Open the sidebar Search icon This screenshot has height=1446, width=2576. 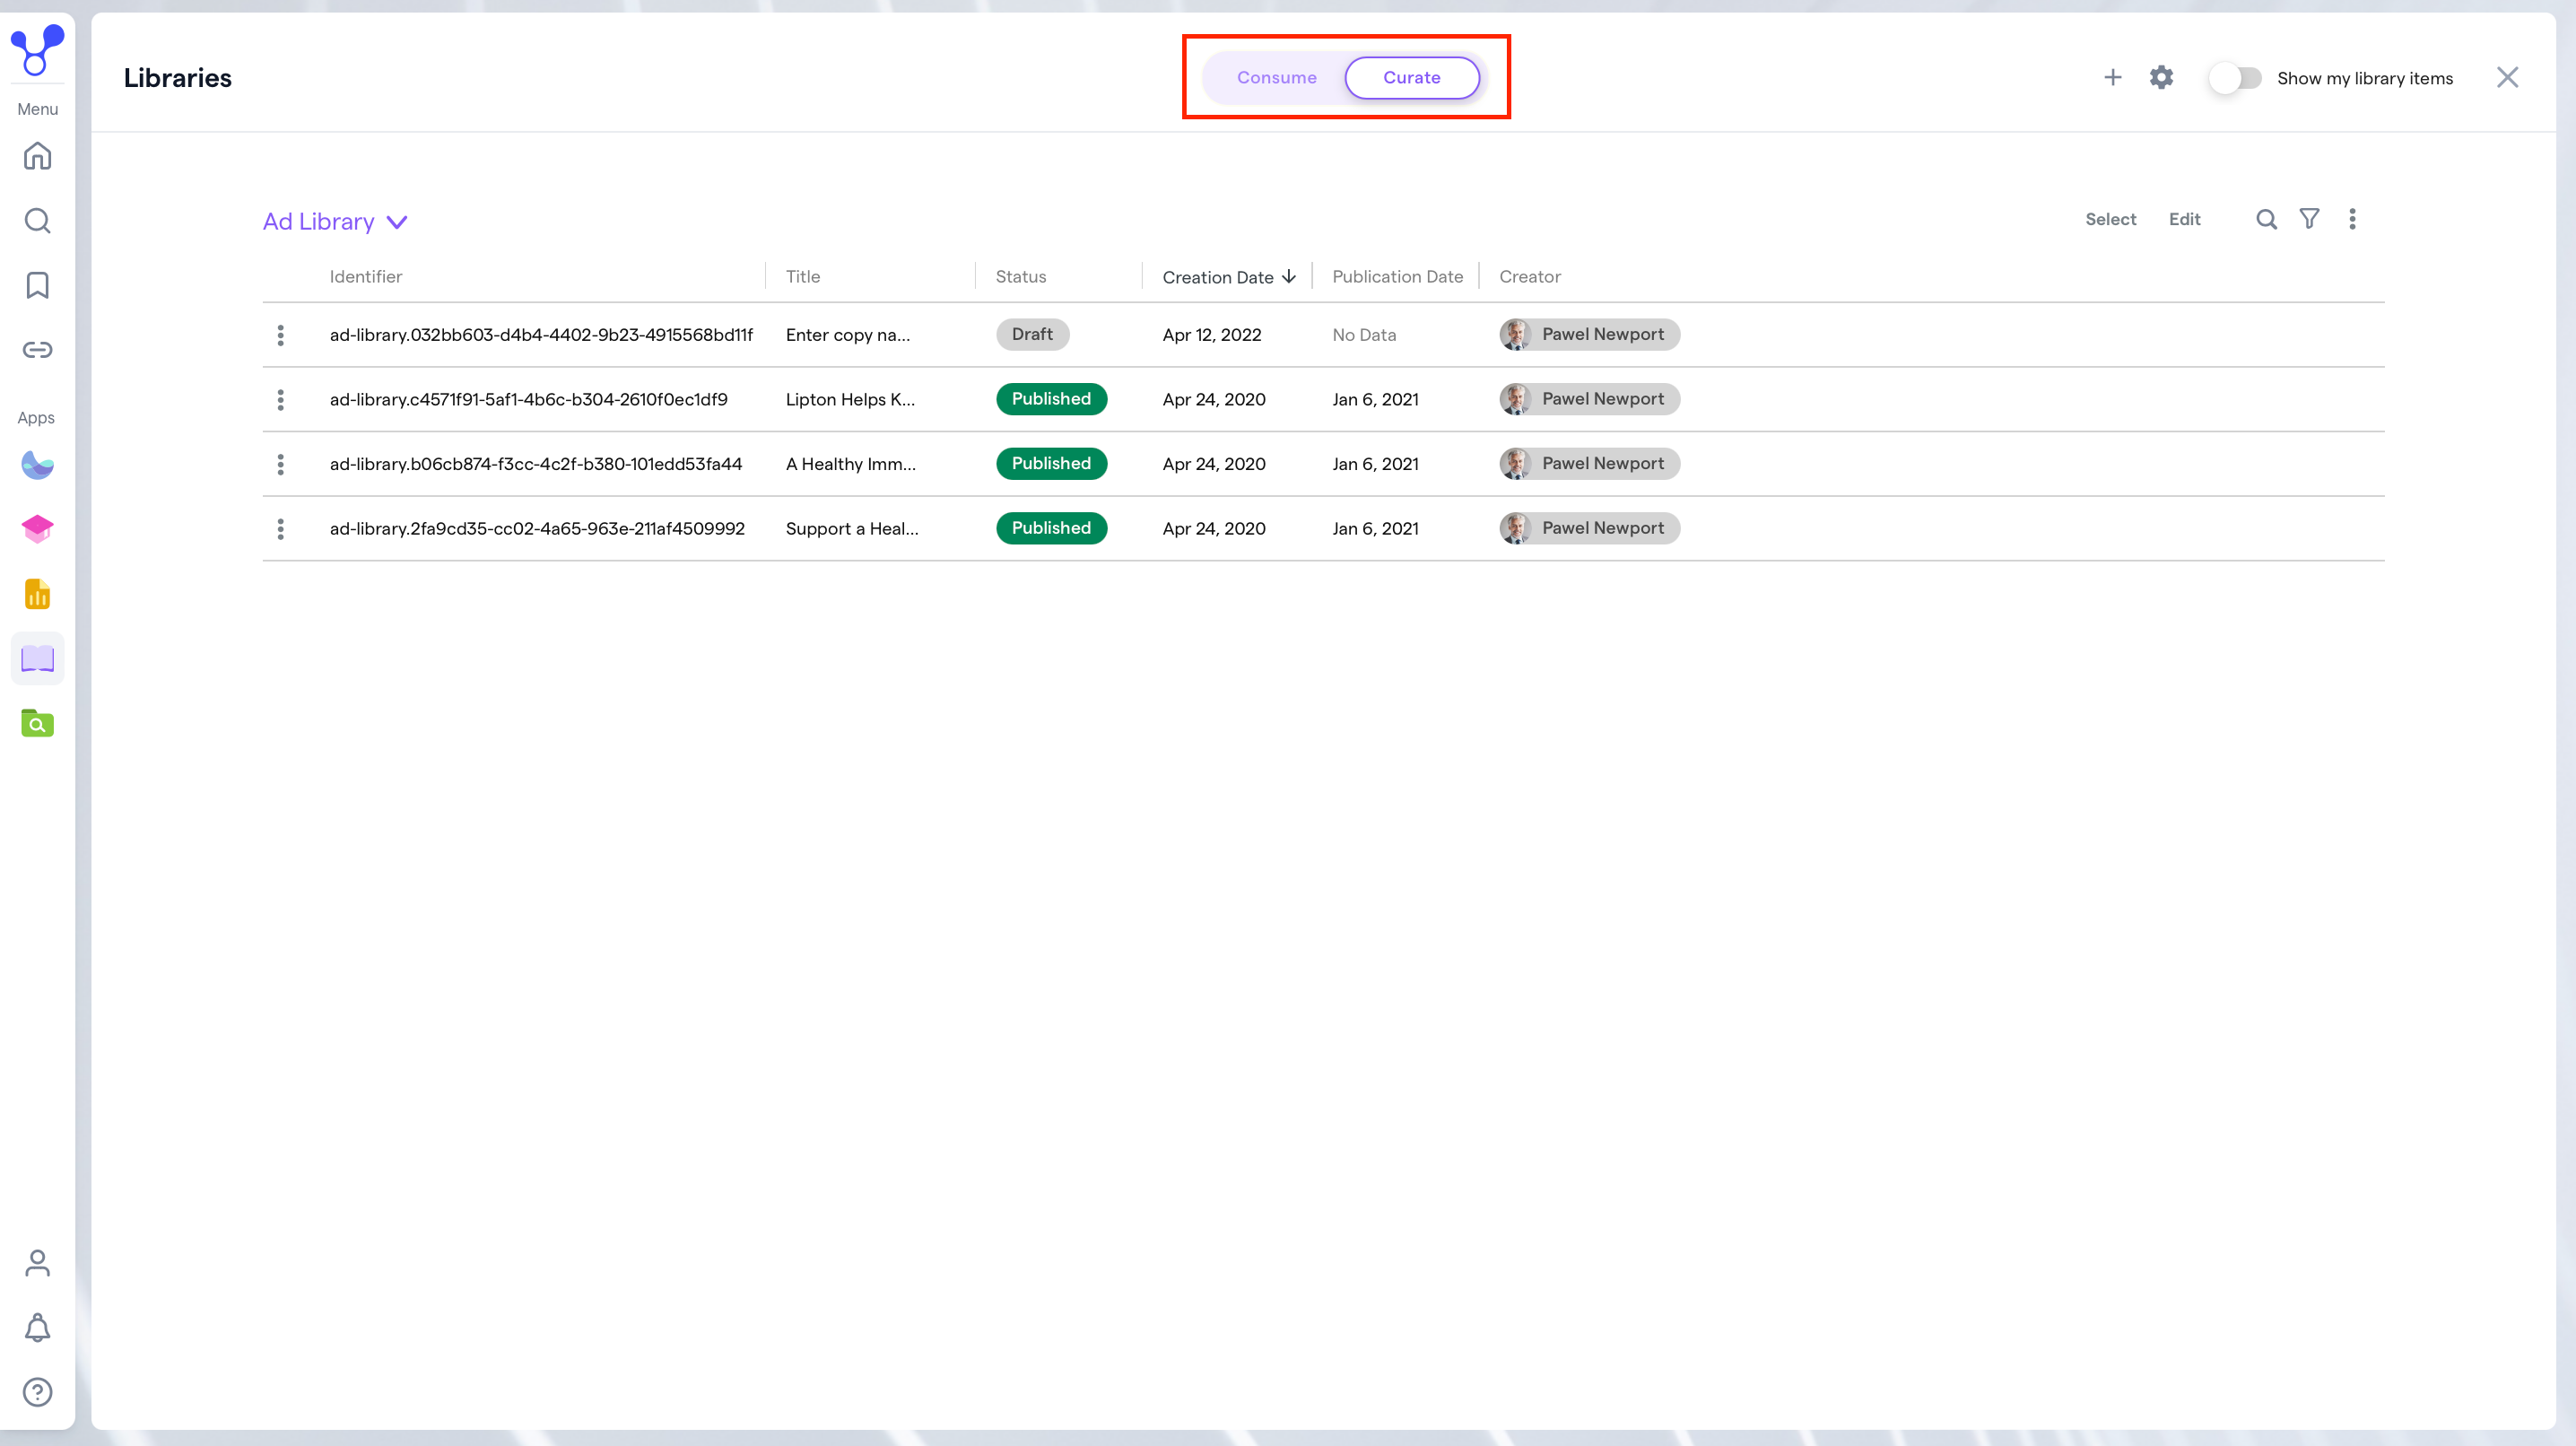pyautogui.click(x=37, y=220)
